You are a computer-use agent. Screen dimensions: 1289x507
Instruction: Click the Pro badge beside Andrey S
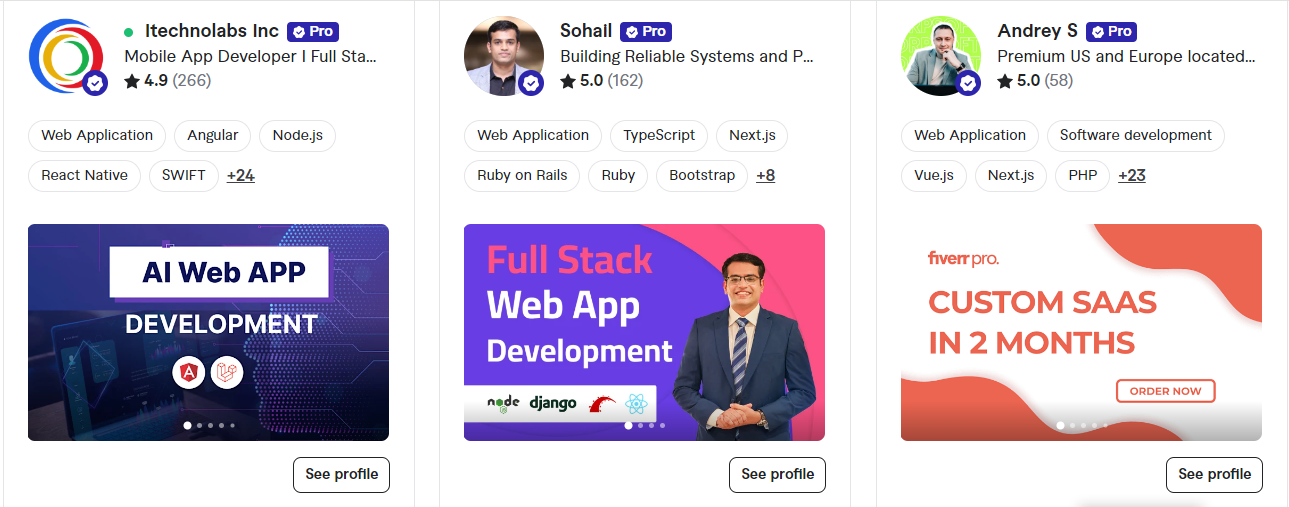(x=1111, y=31)
